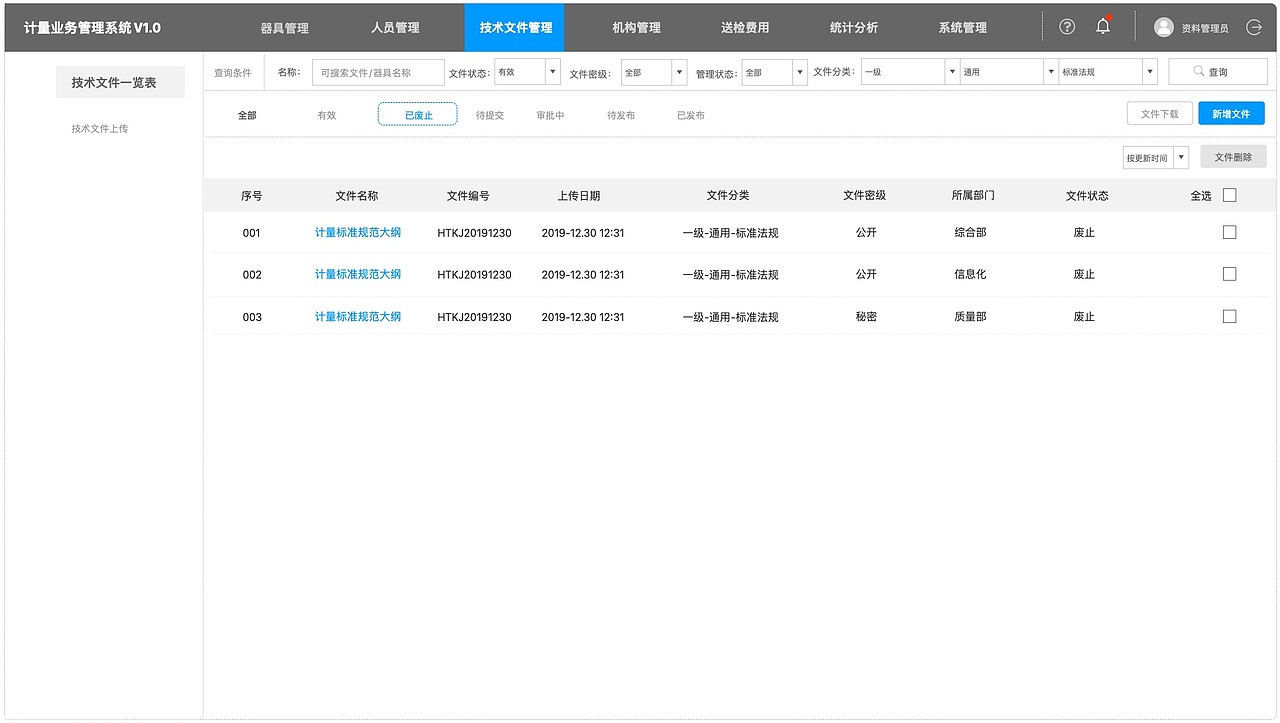Click the 文件密级 column header
Screen dimensions: 1280x723
tap(865, 196)
